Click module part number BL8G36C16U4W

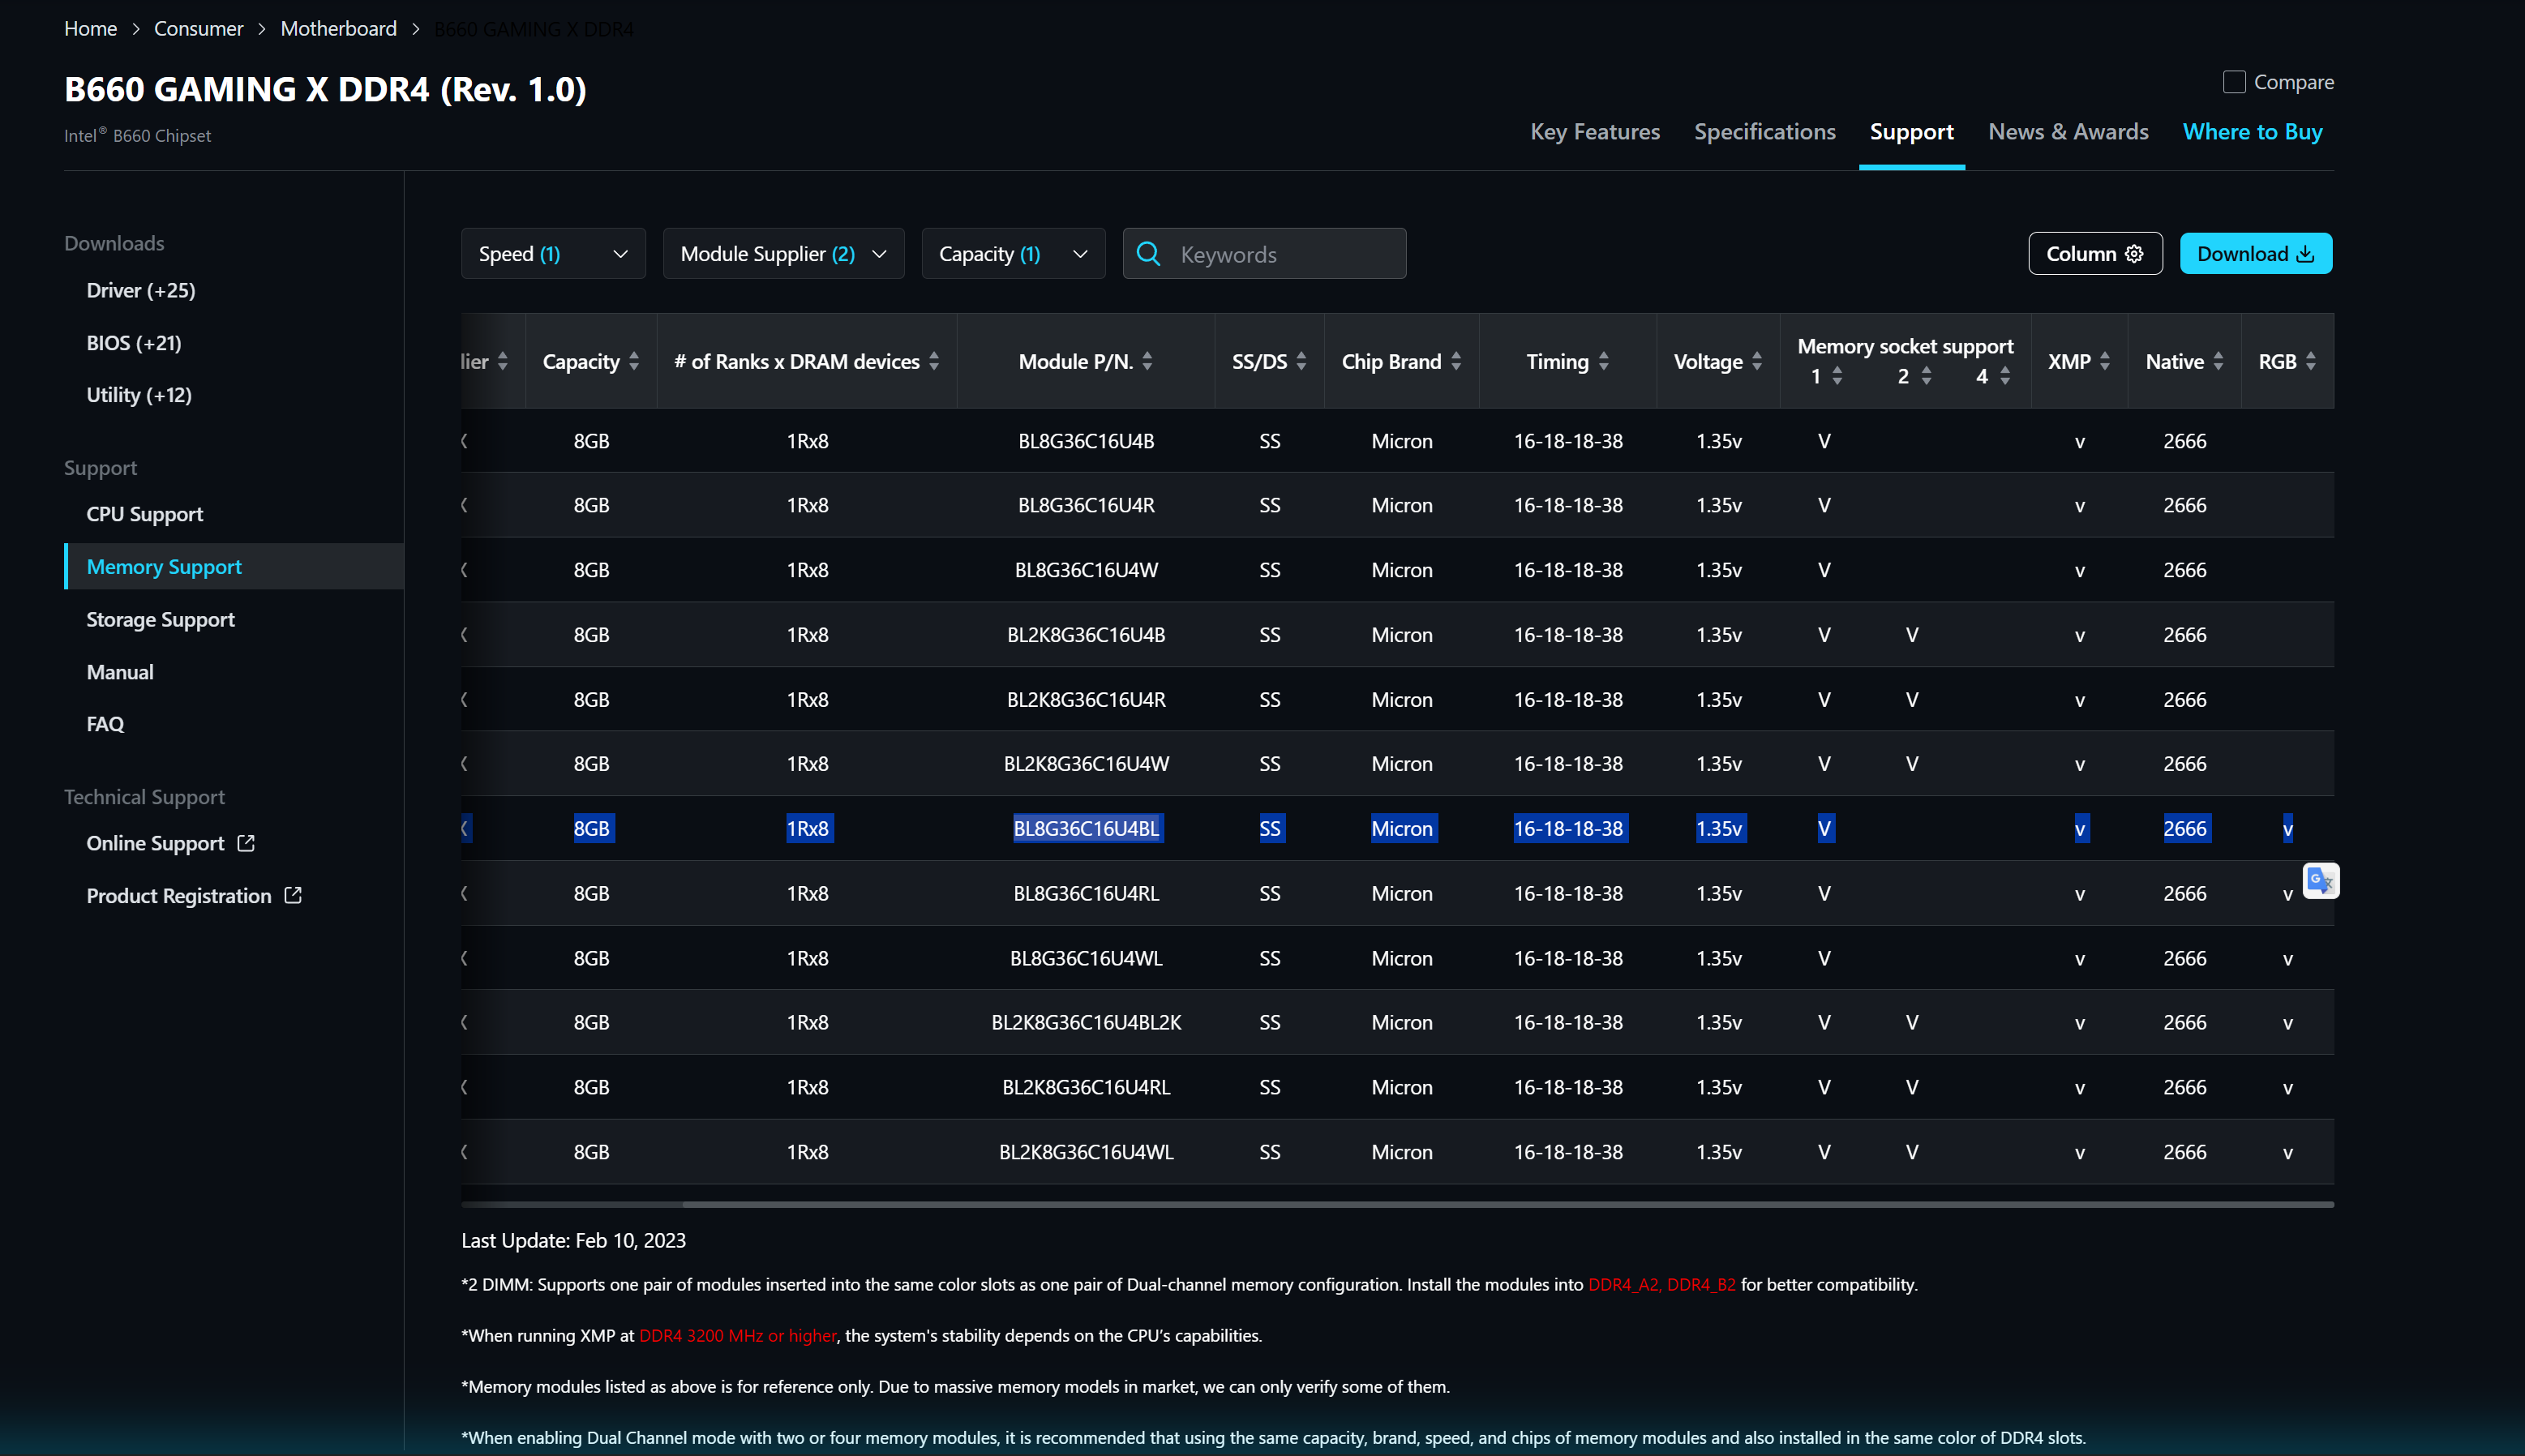click(1086, 570)
